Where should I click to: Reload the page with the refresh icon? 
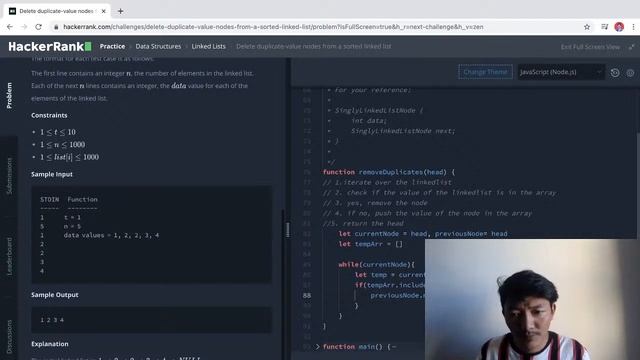(38, 27)
